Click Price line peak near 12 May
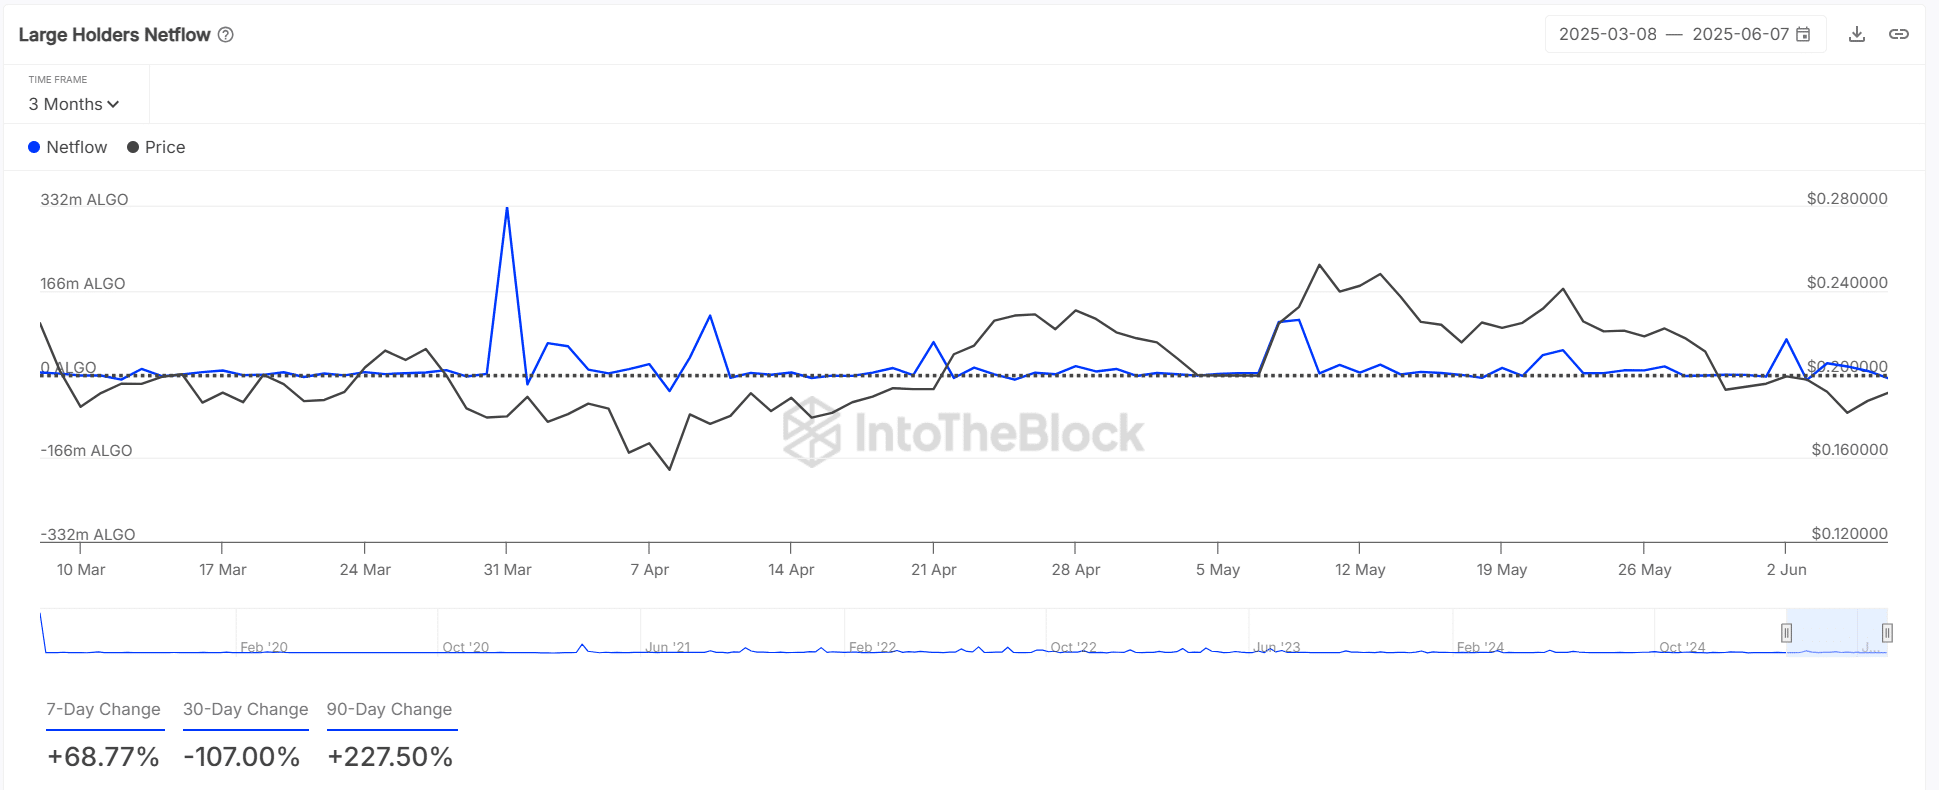Screen dimensions: 1939x790 (1320, 265)
